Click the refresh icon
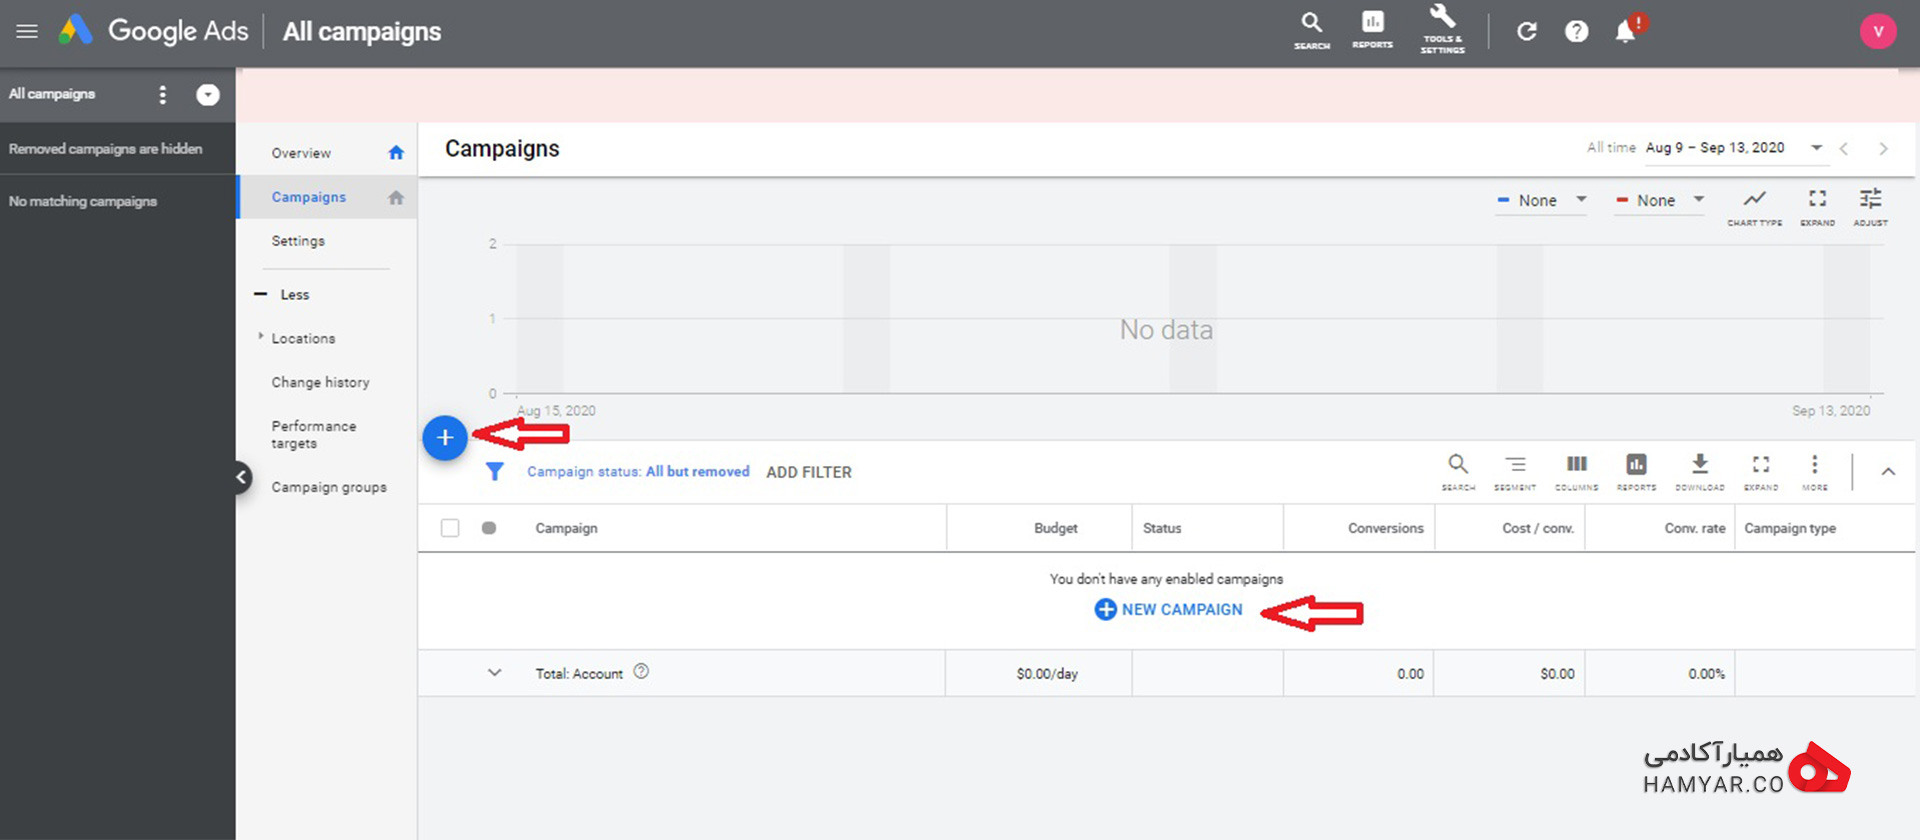 point(1526,31)
